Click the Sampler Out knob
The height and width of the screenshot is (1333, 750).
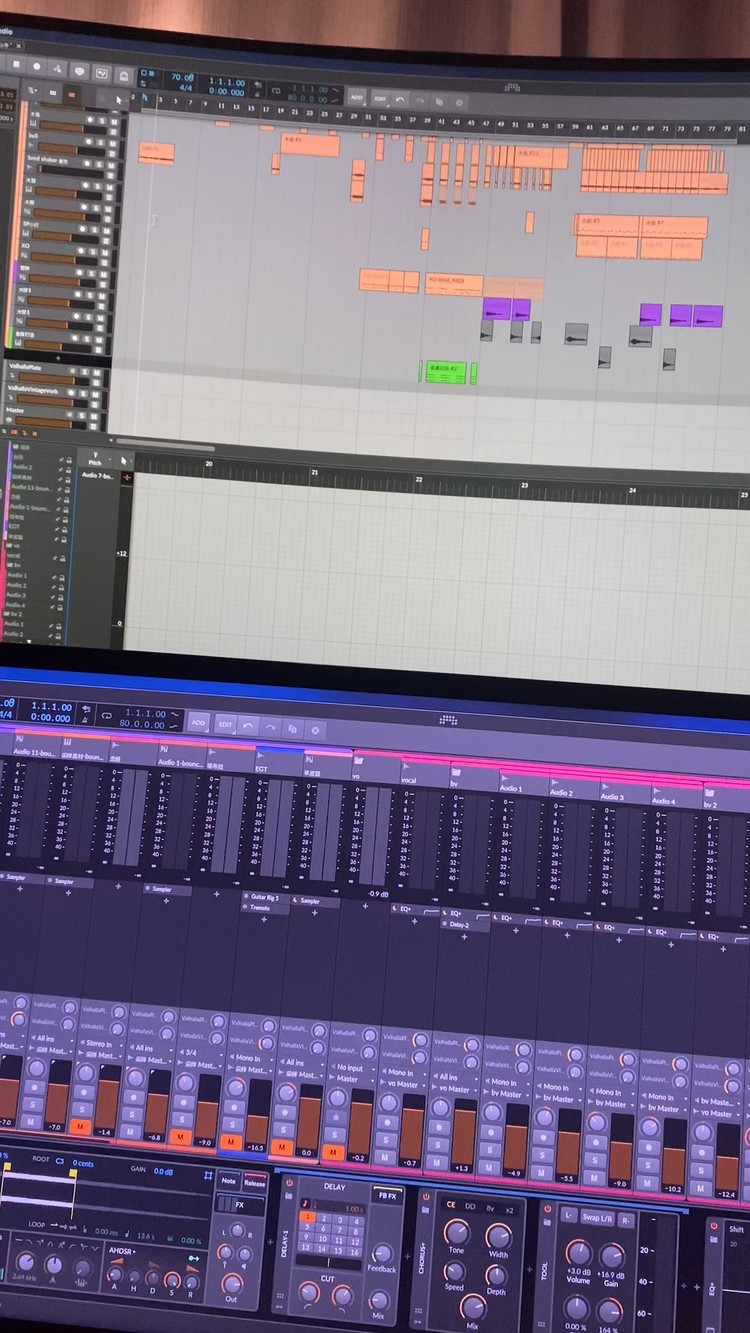232,1283
